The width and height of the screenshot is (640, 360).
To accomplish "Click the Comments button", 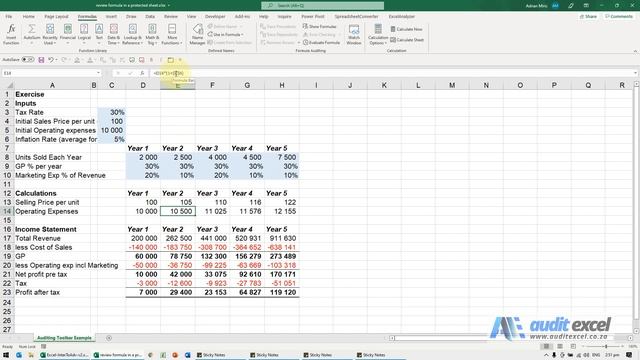I will coord(619,17).
